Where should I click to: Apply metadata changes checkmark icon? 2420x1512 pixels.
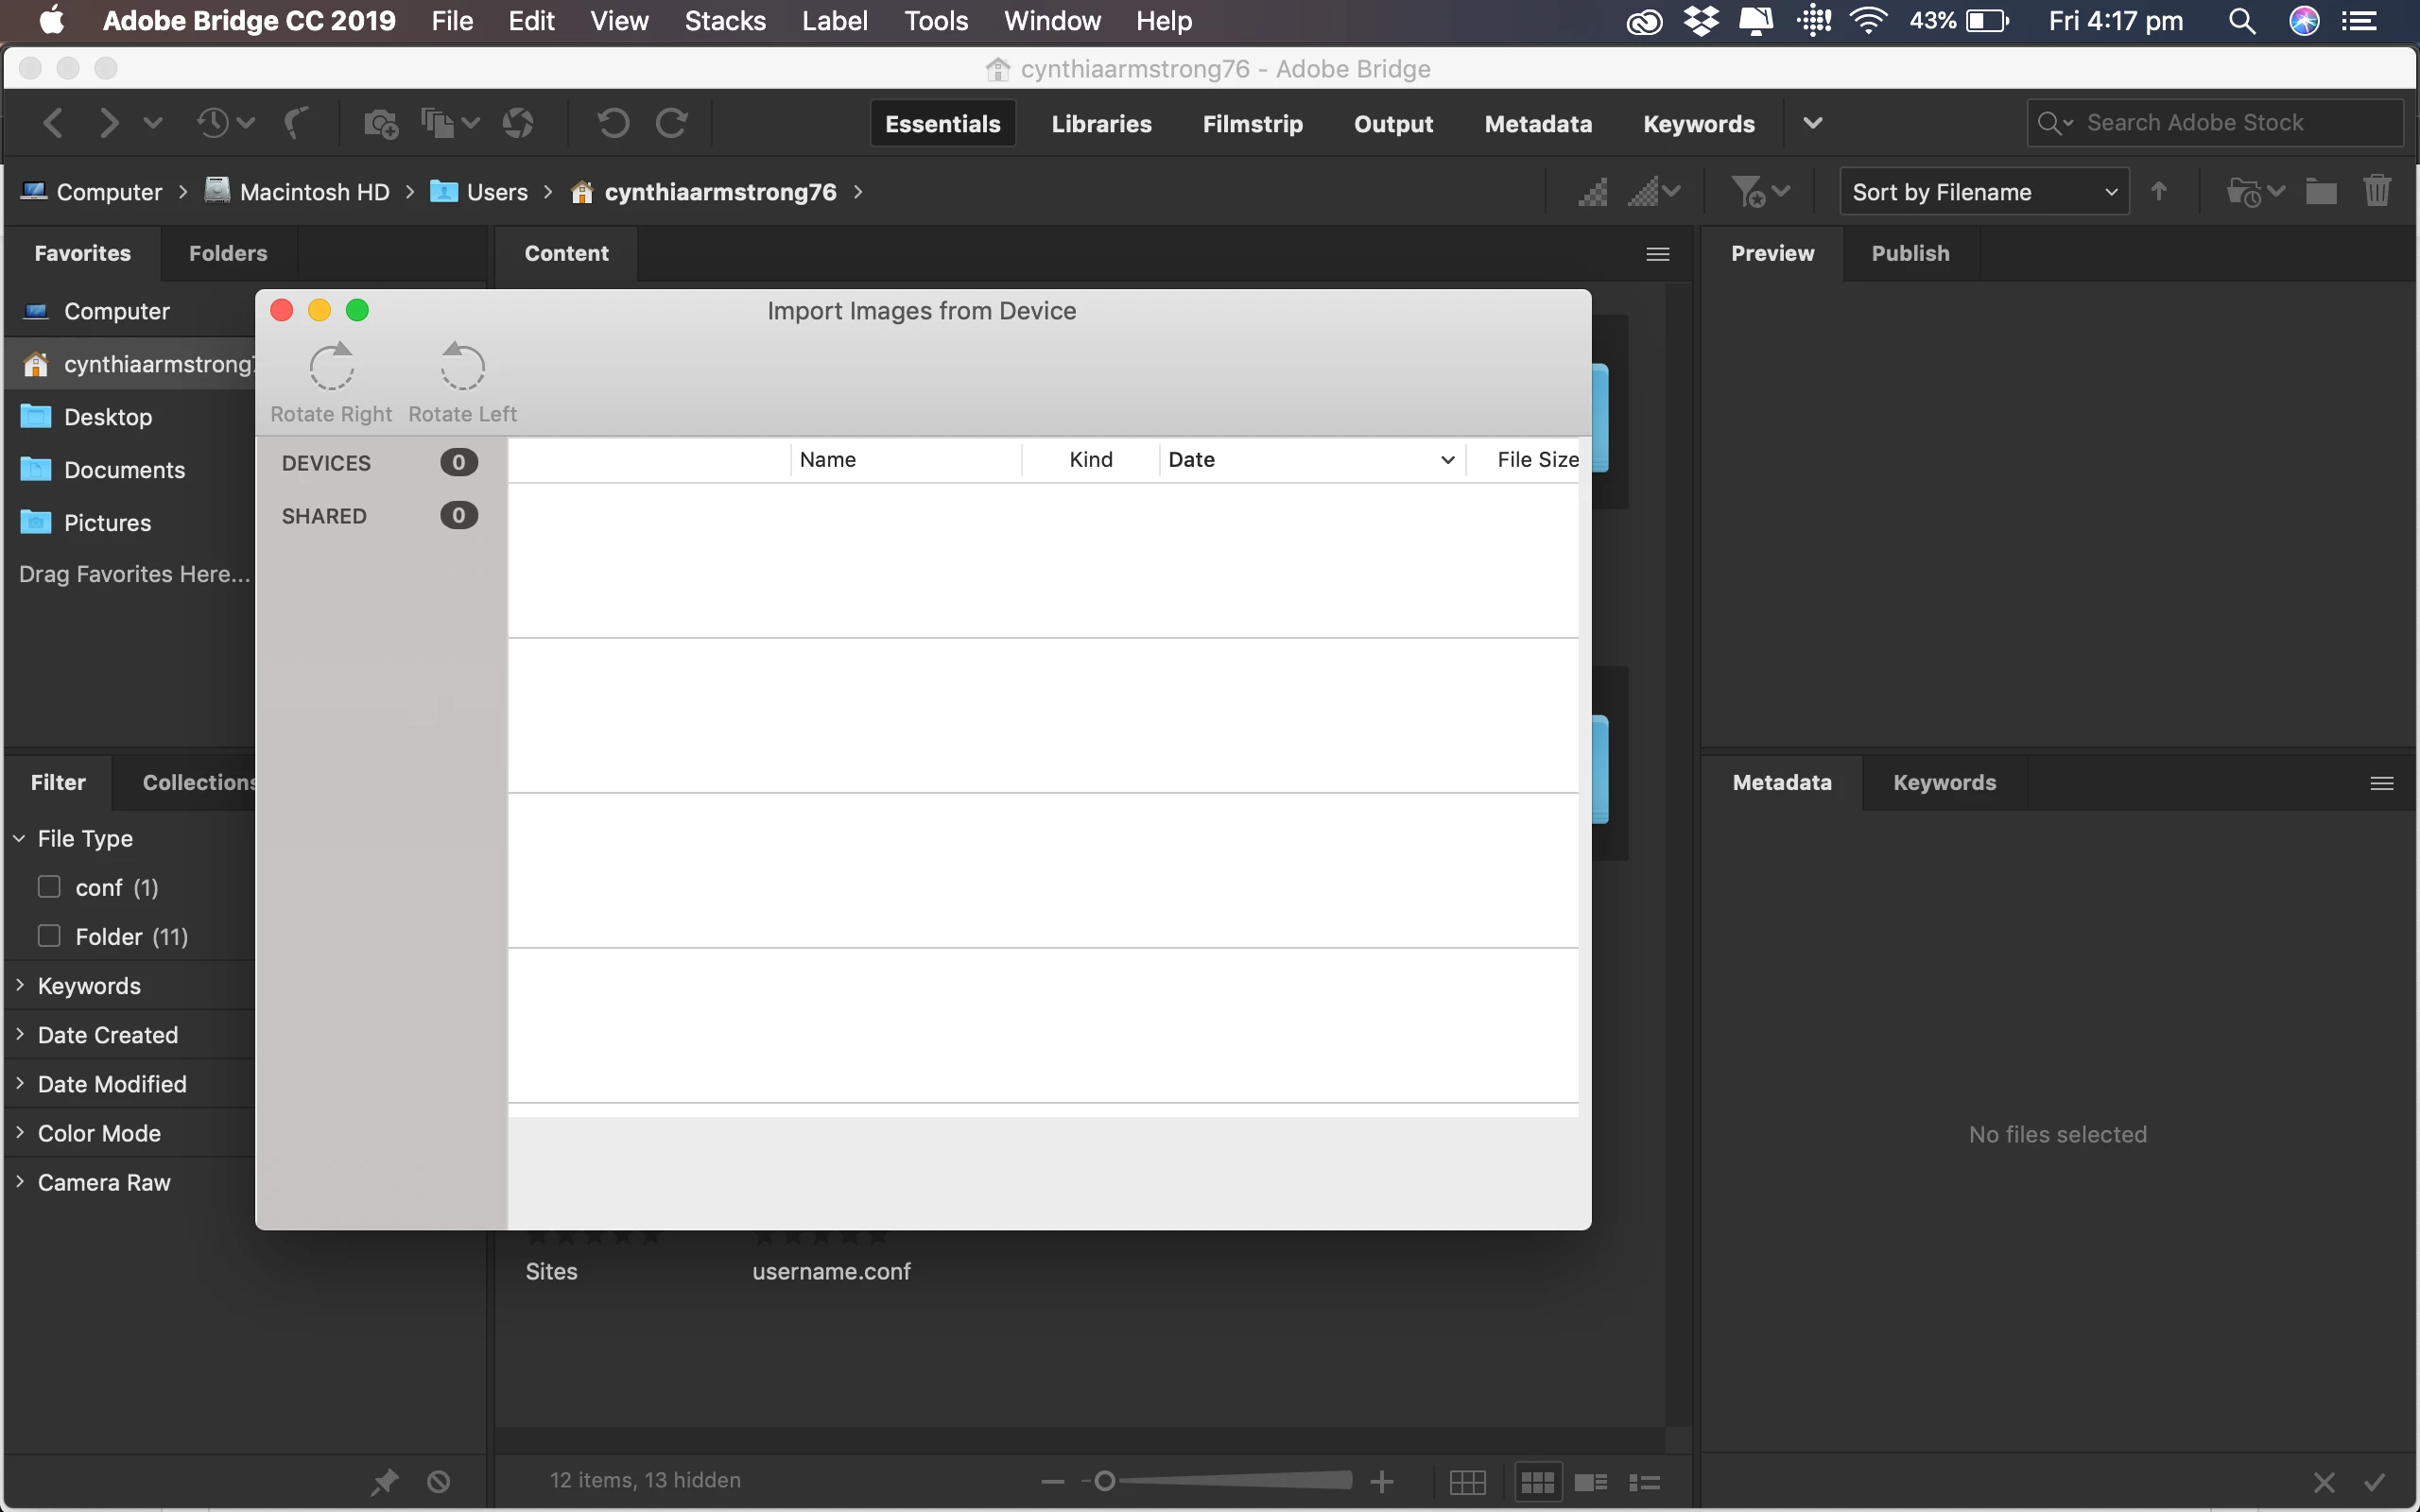(2375, 1482)
